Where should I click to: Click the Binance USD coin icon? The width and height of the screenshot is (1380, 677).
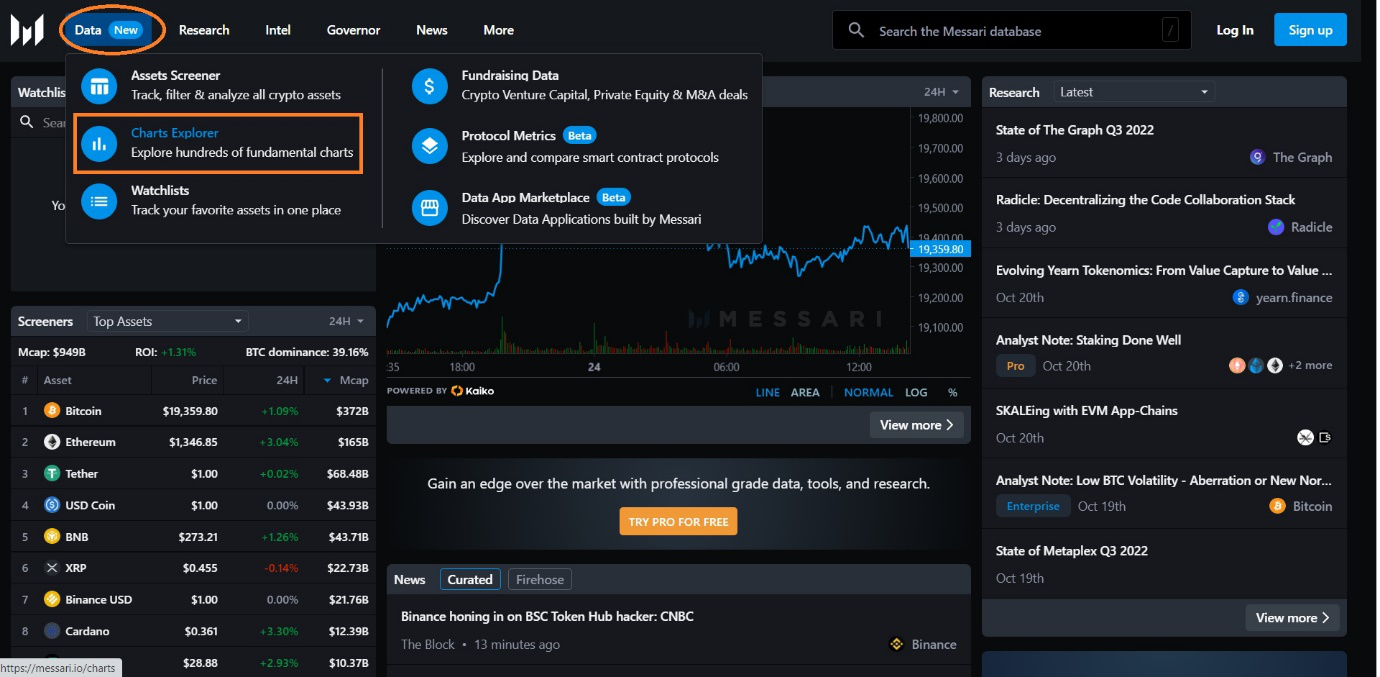point(52,600)
